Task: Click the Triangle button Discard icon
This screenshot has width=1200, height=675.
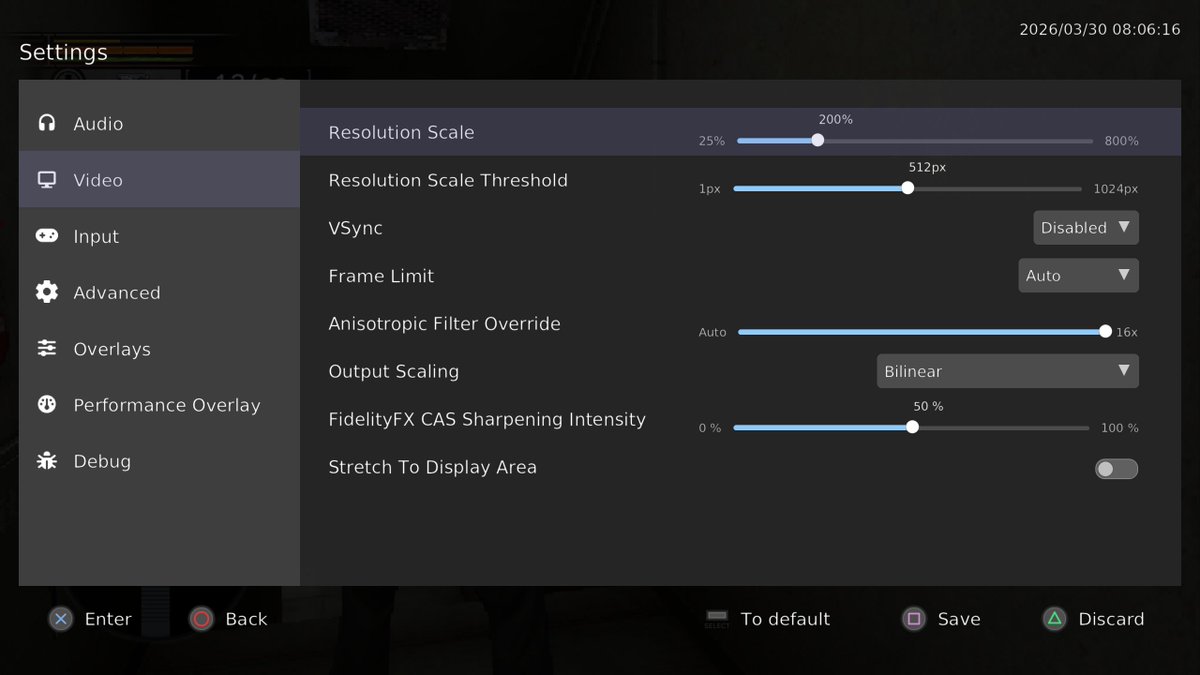Action: click(1052, 619)
